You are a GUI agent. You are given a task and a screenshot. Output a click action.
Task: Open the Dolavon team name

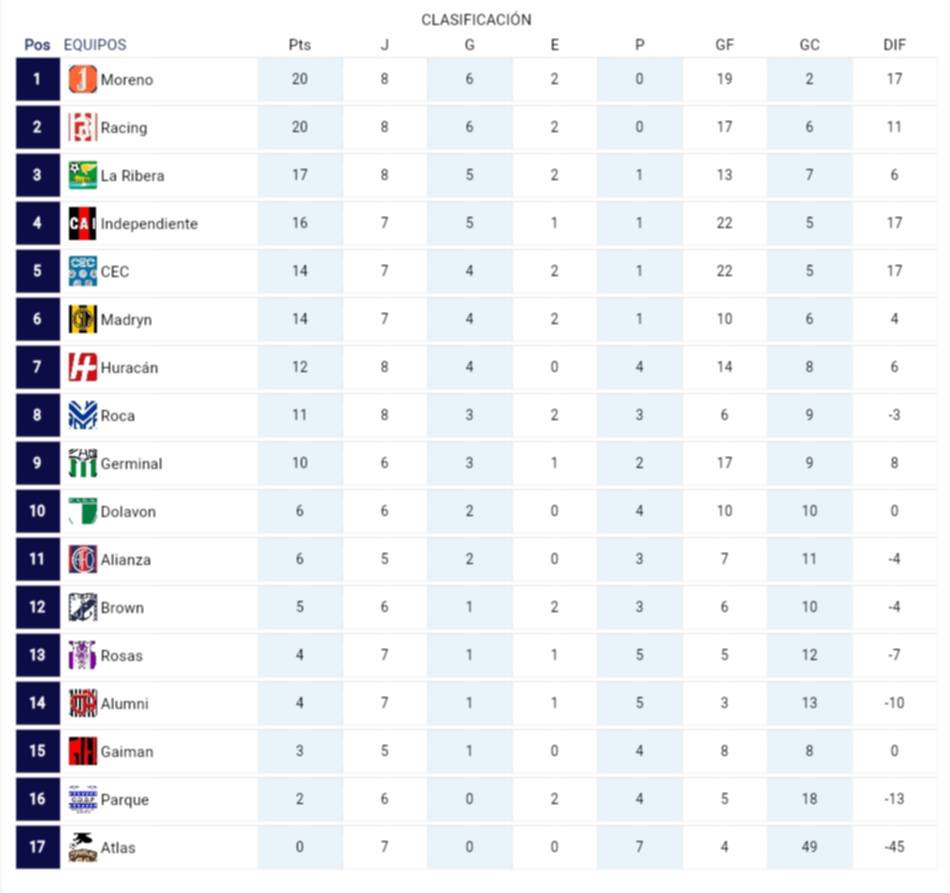click(128, 512)
